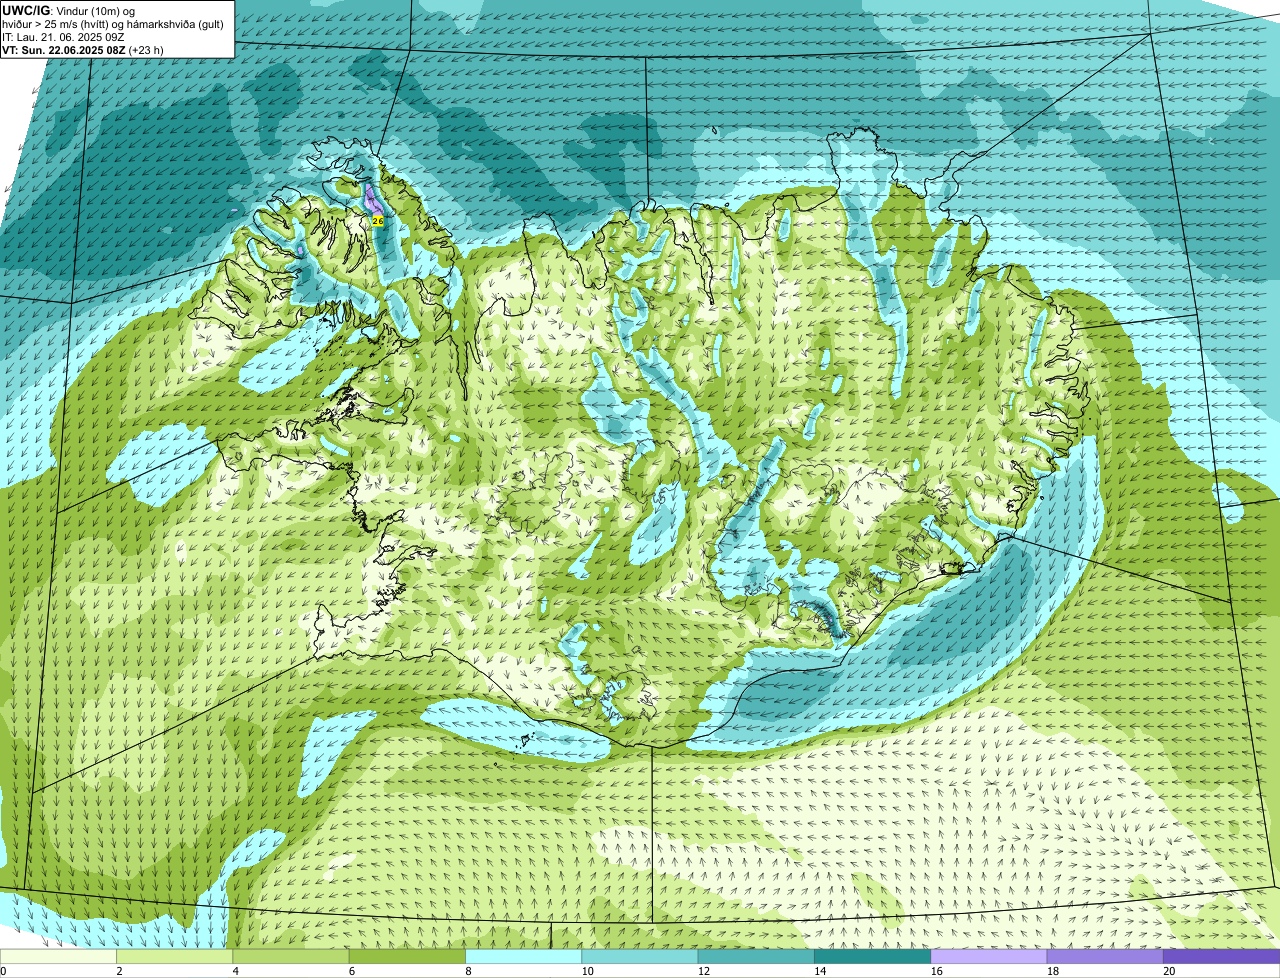Select the light lavender 16–18 m/s swatch

[x=989, y=956]
